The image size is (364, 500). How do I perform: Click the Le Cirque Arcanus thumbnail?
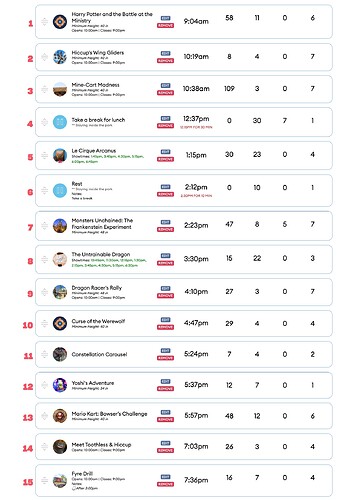coord(60,155)
